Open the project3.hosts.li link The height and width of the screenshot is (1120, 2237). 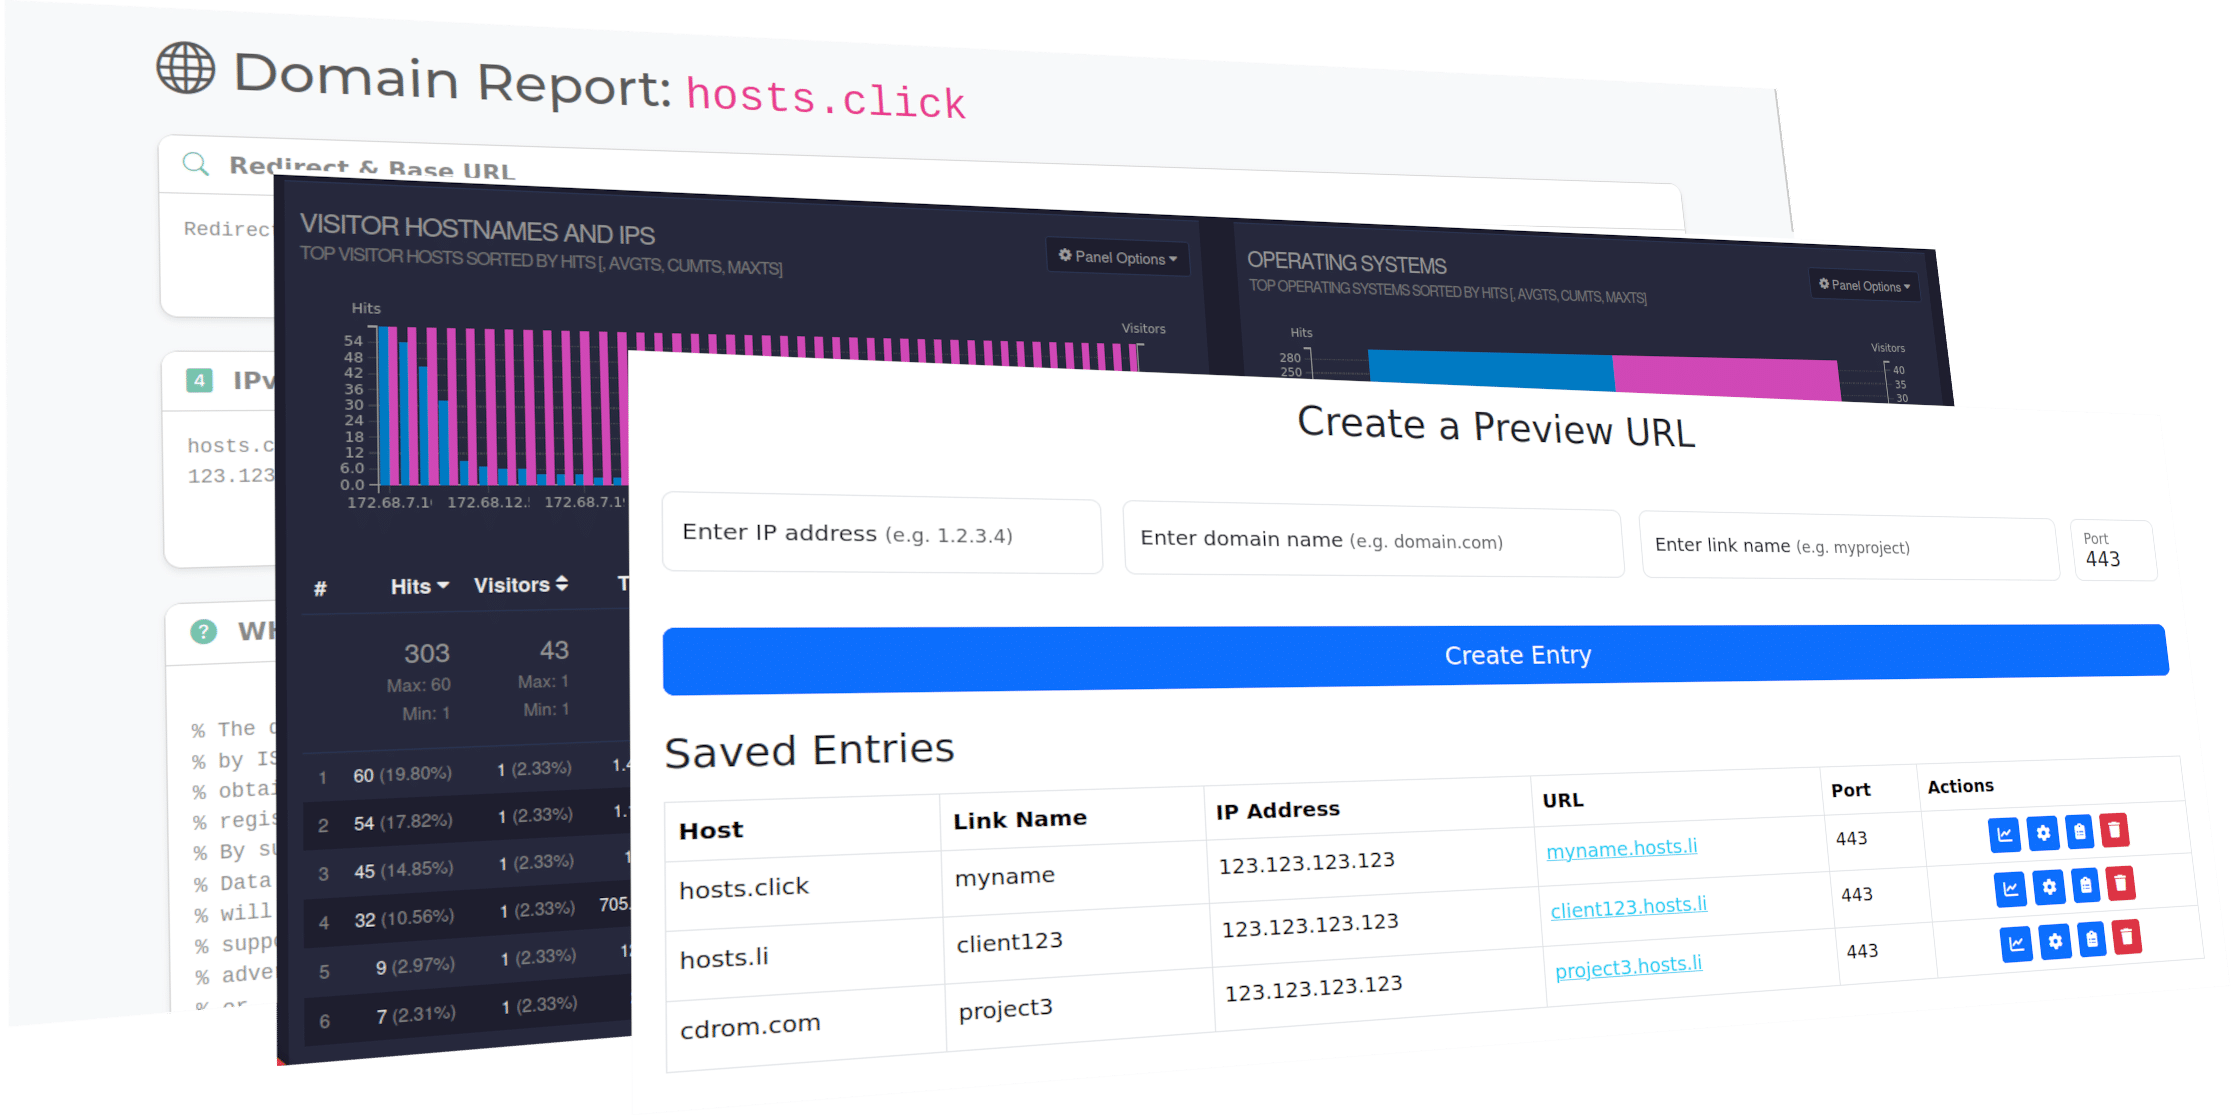coord(1628,966)
